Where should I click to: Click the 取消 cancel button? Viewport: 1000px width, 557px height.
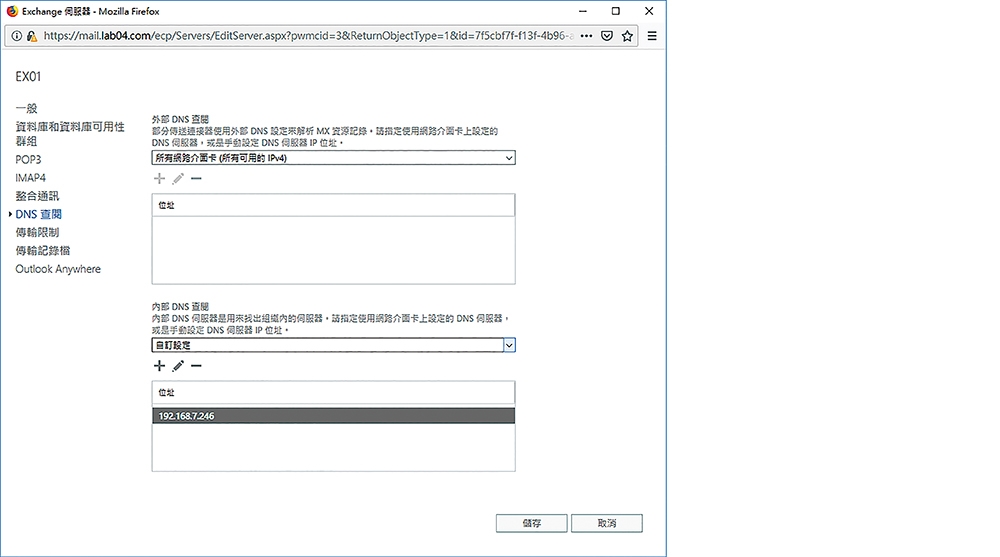(x=607, y=523)
